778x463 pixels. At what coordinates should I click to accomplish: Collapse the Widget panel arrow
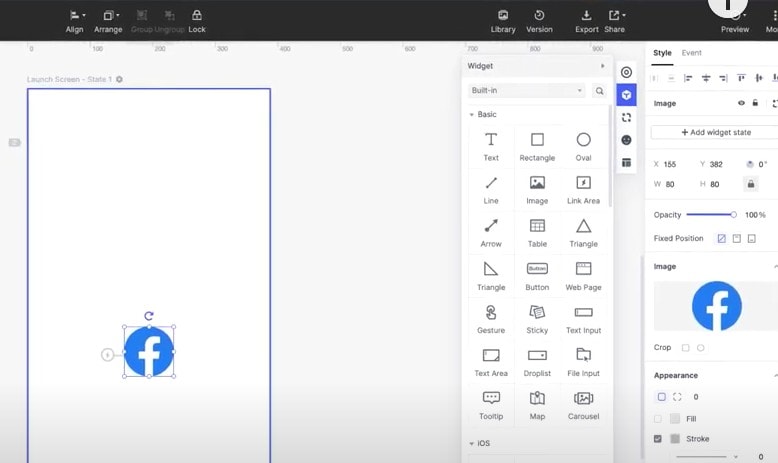[602, 66]
